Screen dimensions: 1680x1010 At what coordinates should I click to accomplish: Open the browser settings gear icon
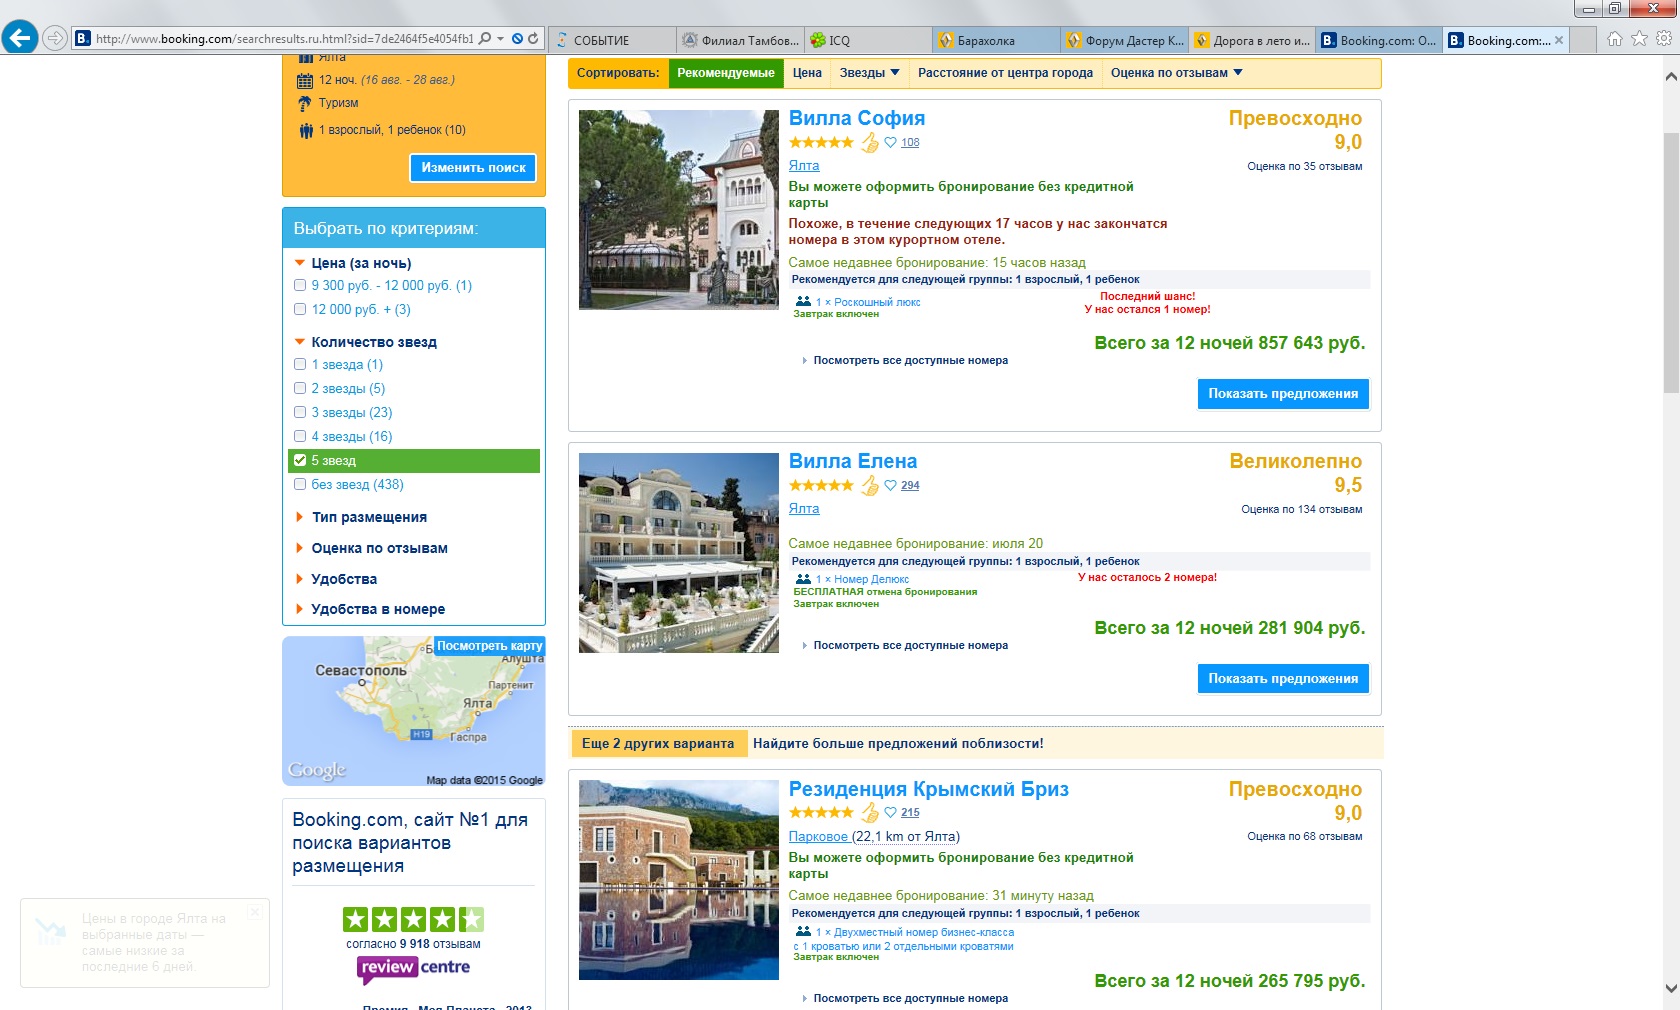click(x=1663, y=39)
